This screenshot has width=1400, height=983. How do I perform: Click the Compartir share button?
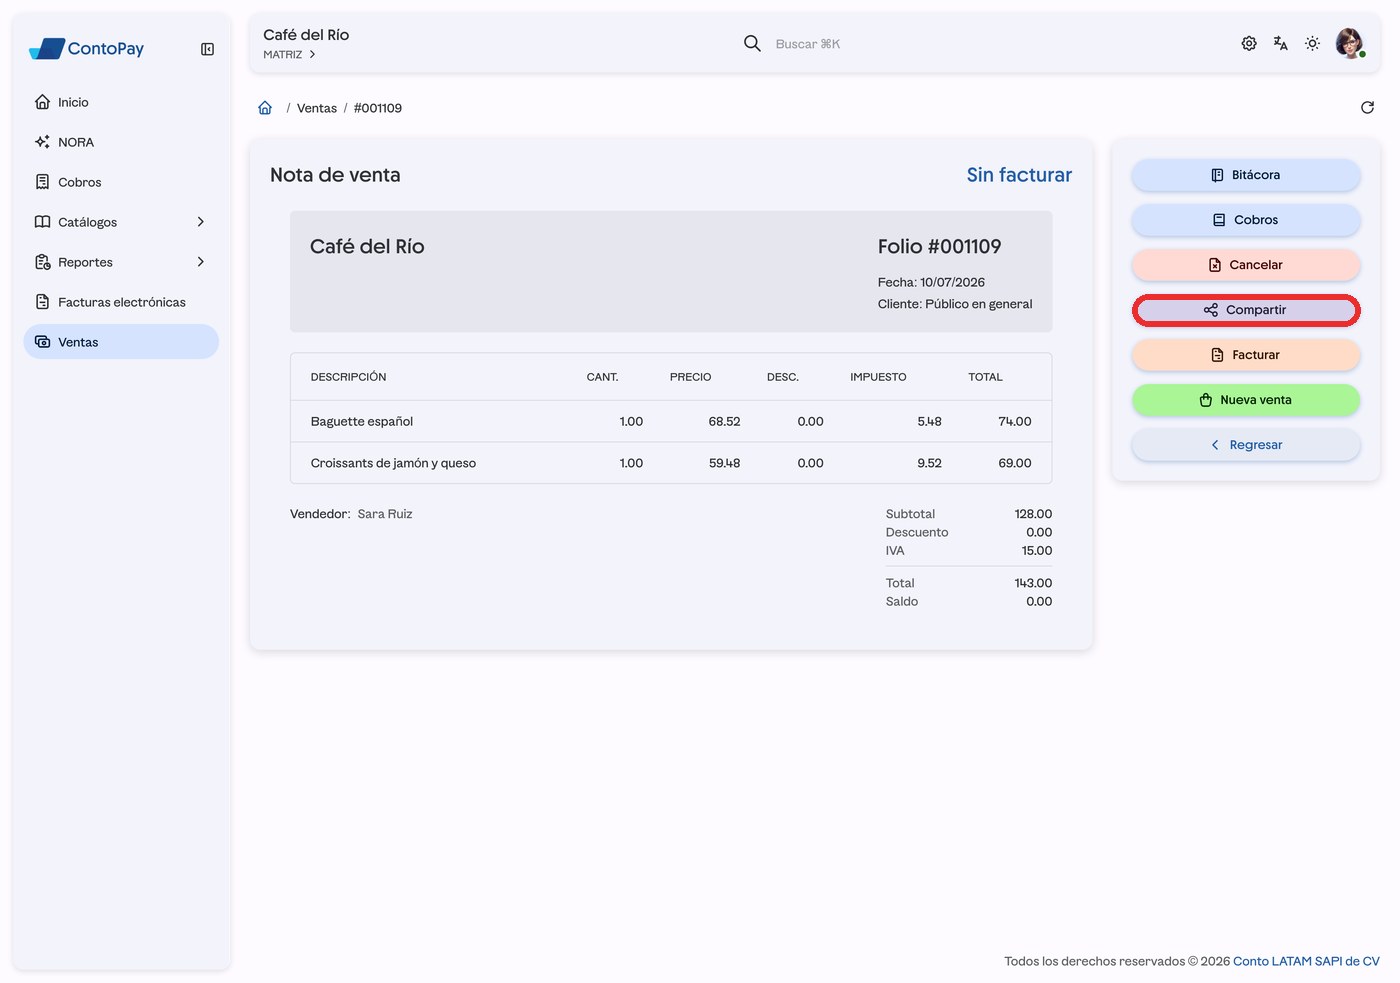click(1246, 310)
